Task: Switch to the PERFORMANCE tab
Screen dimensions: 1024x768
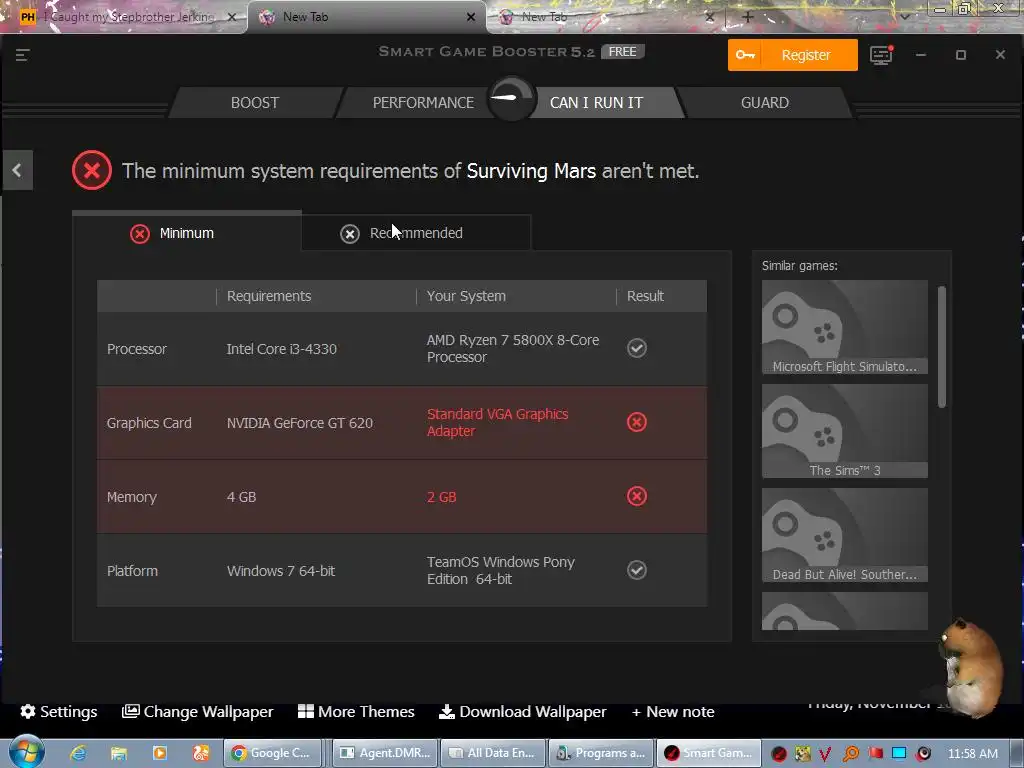Action: click(x=423, y=103)
